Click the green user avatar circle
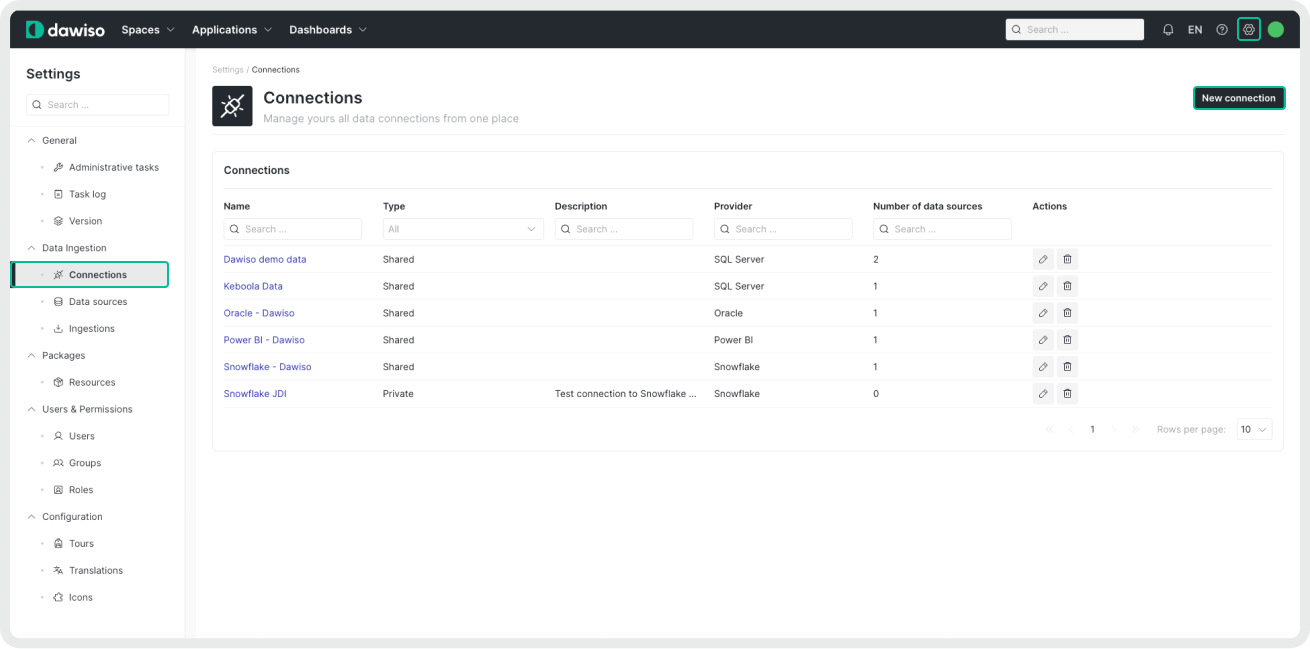Screen dimensions: 1310x649 click(1276, 30)
